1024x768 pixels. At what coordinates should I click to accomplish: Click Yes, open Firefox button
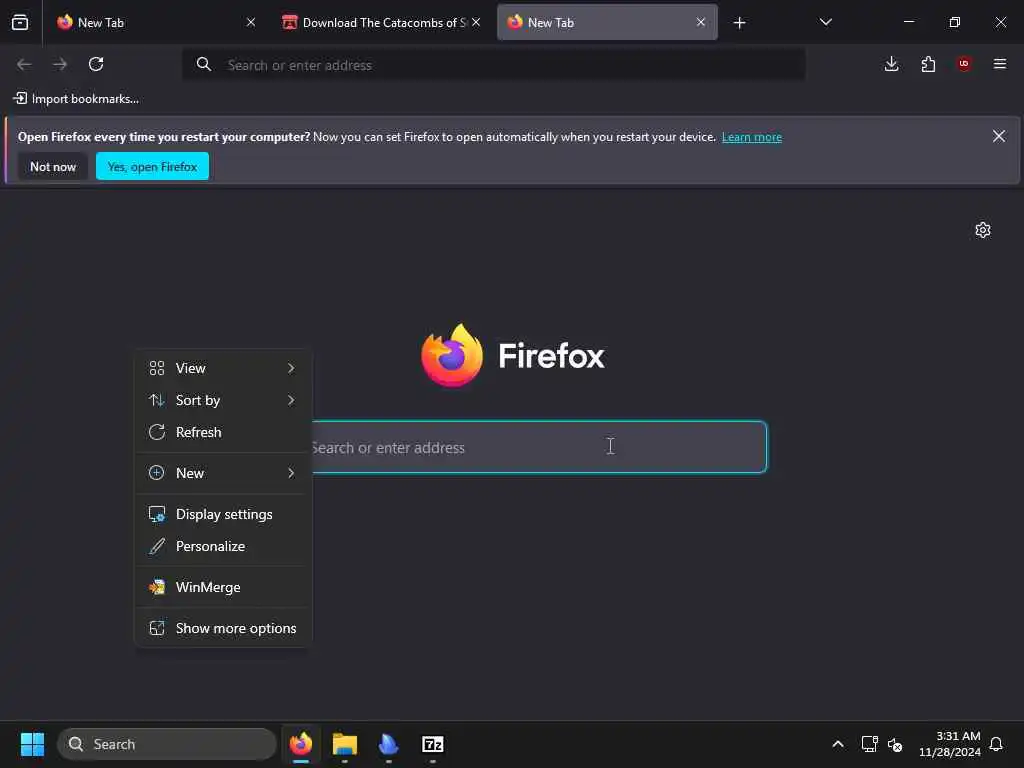tap(152, 167)
